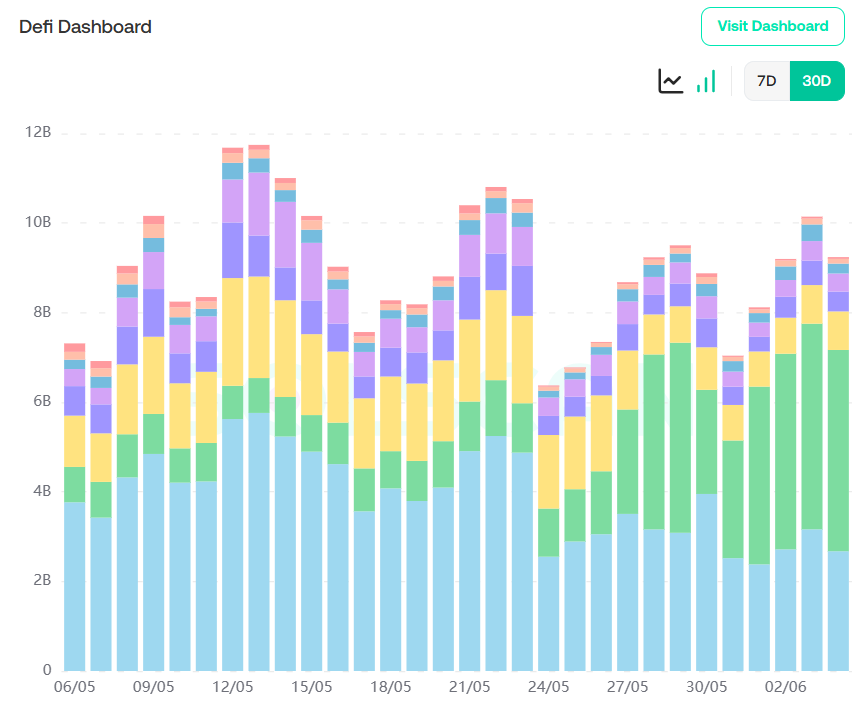Select the 30D time range
865x701 pixels.
point(817,81)
